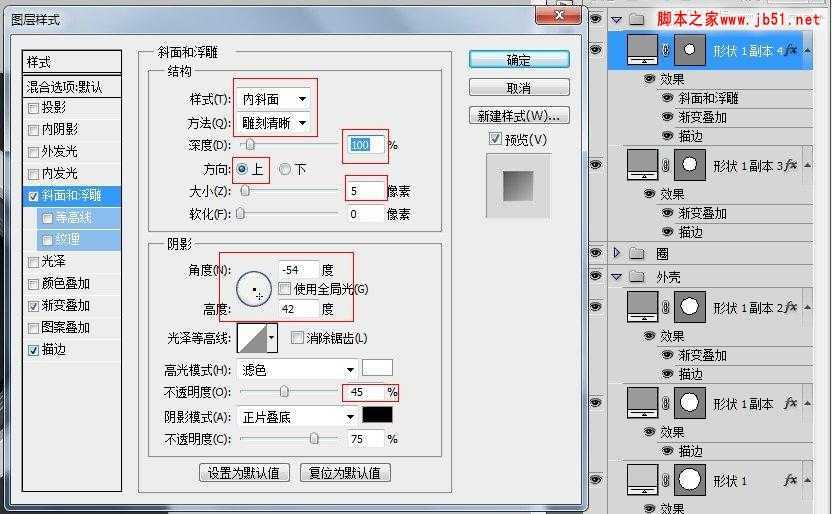Toggle visibility of 圈 group
This screenshot has height=514, width=832.
[x=596, y=253]
